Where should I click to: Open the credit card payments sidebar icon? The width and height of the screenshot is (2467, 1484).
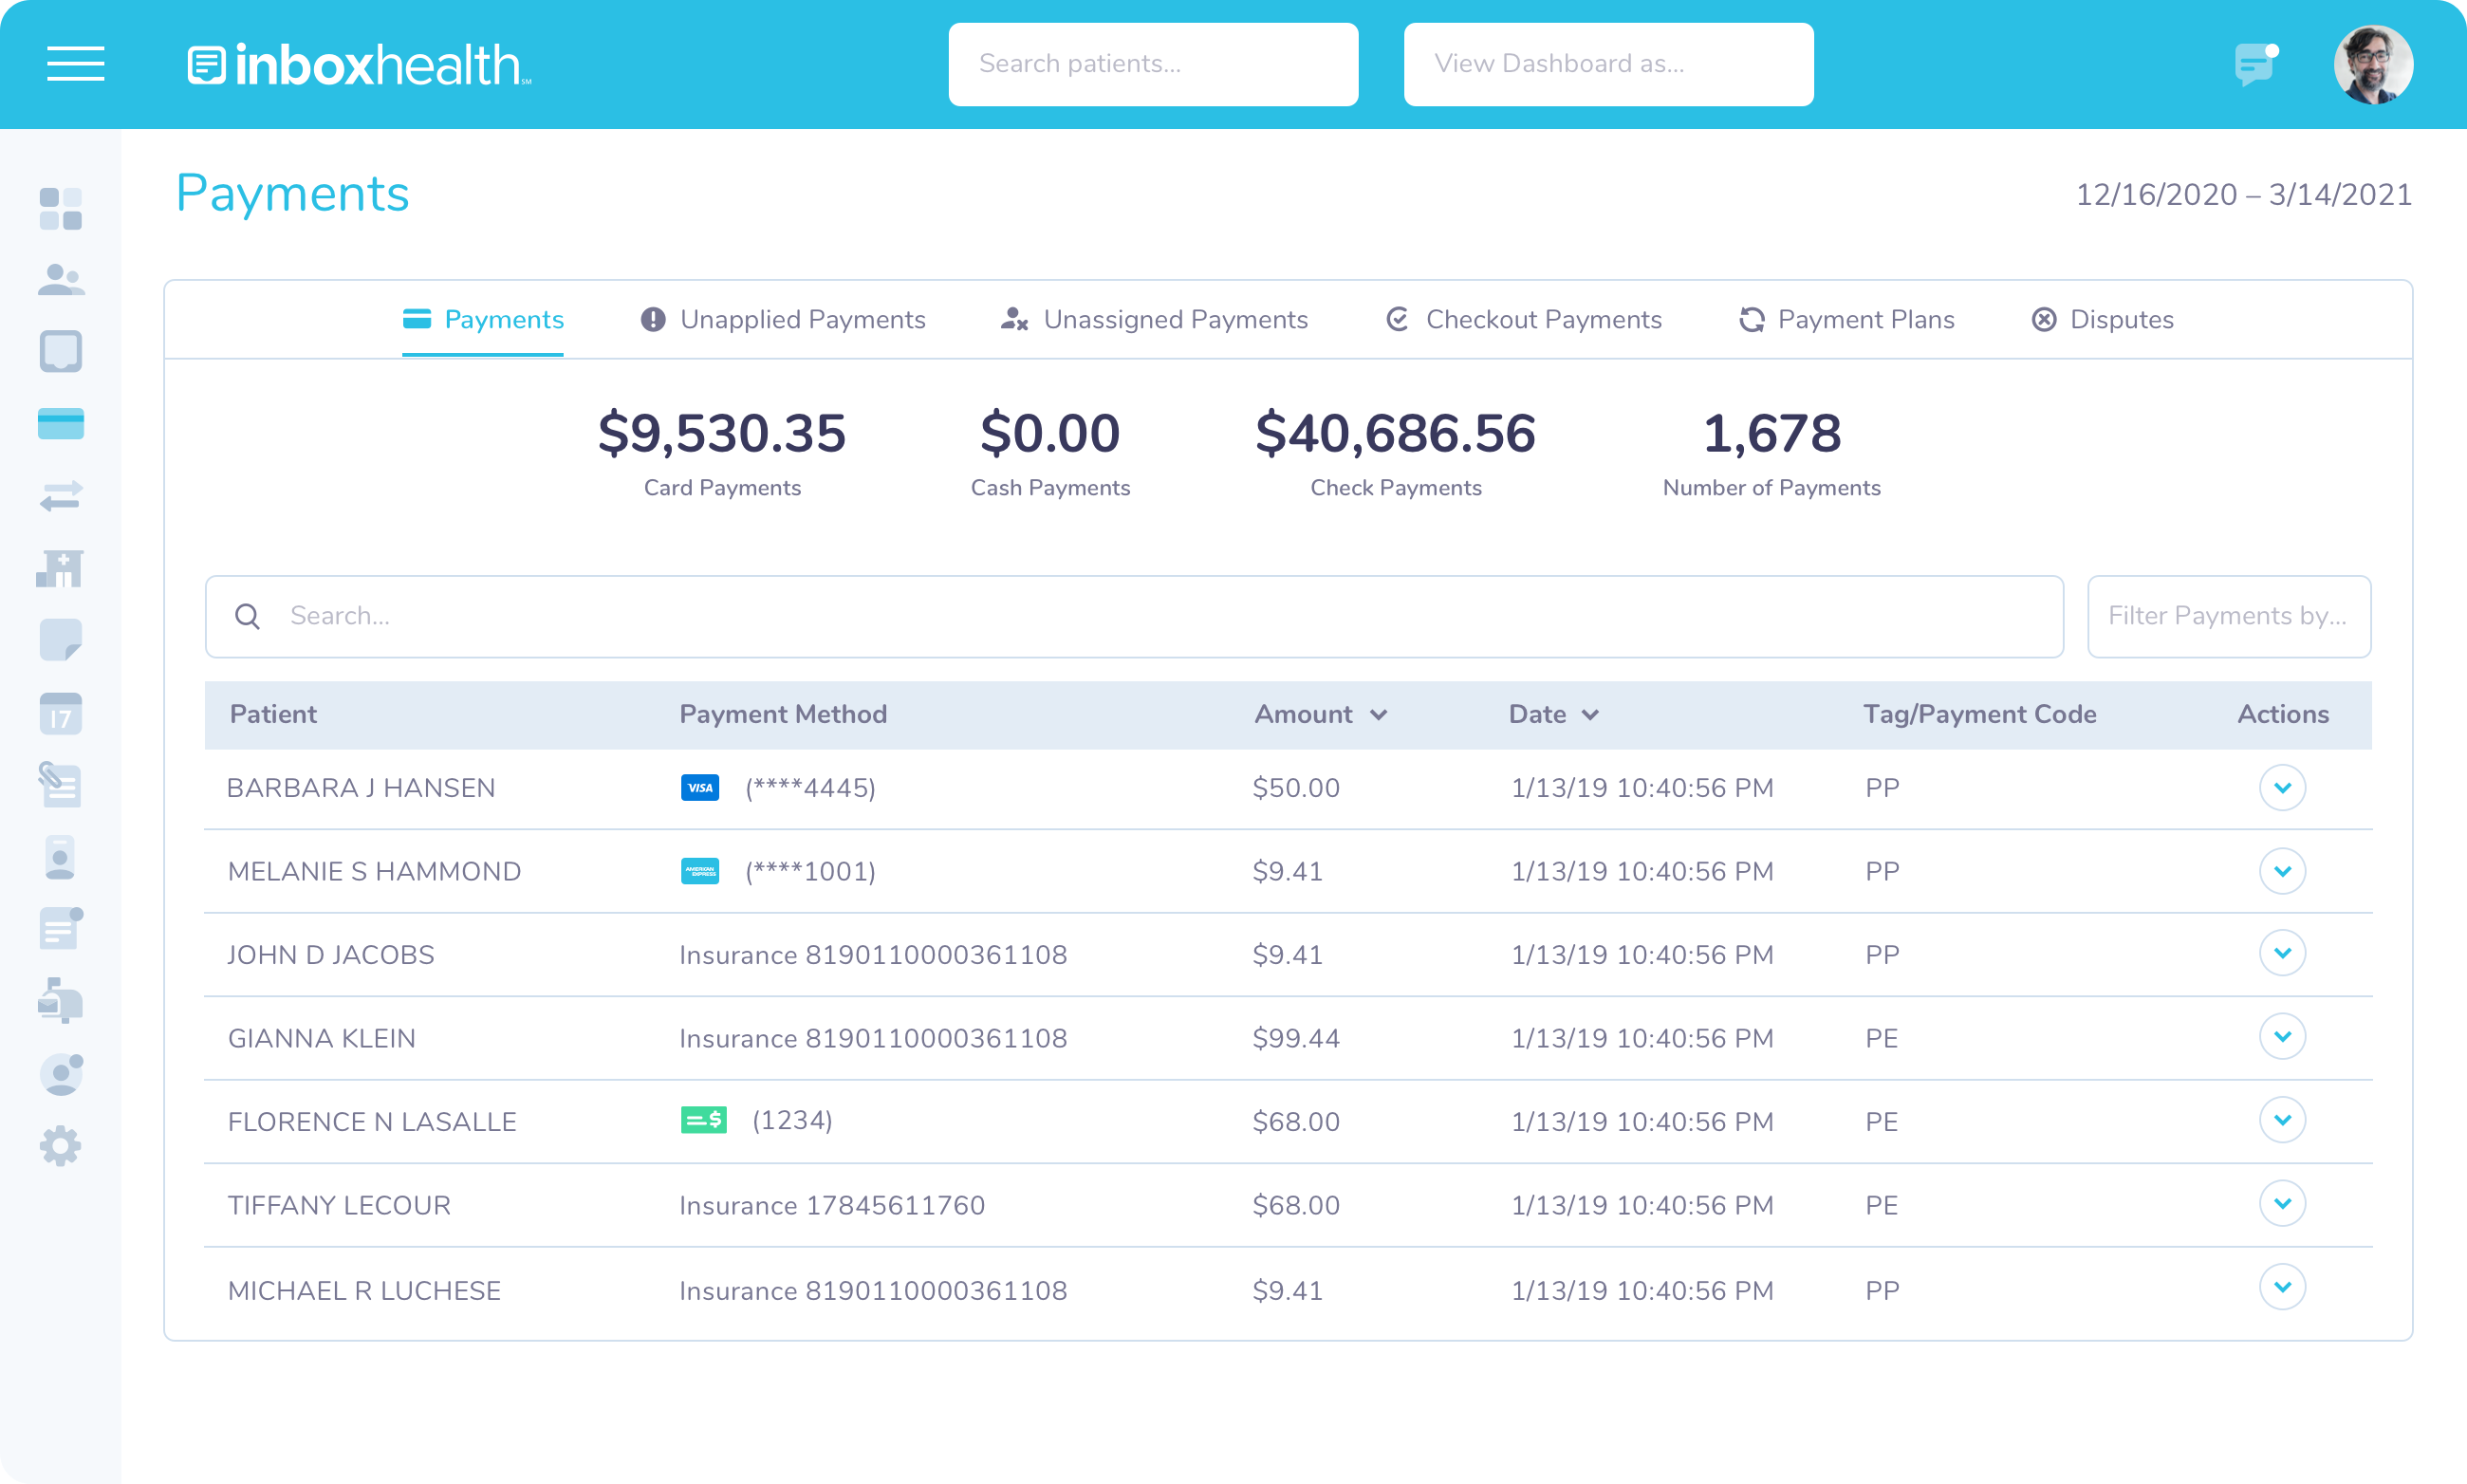coord(60,424)
